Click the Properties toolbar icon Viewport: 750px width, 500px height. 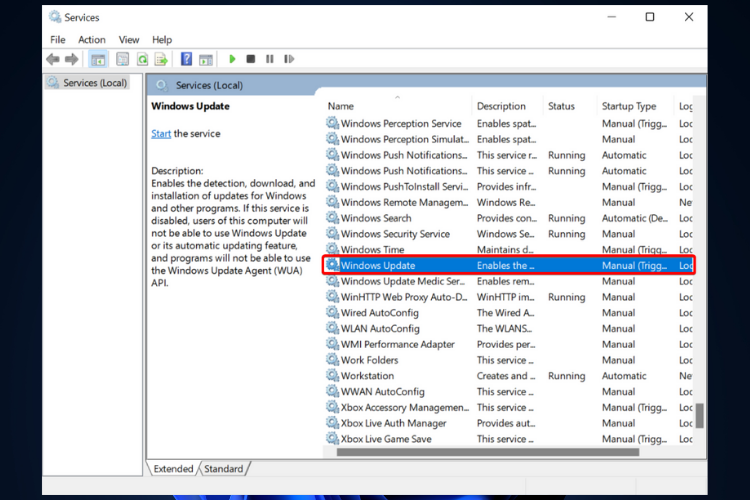tap(123, 60)
